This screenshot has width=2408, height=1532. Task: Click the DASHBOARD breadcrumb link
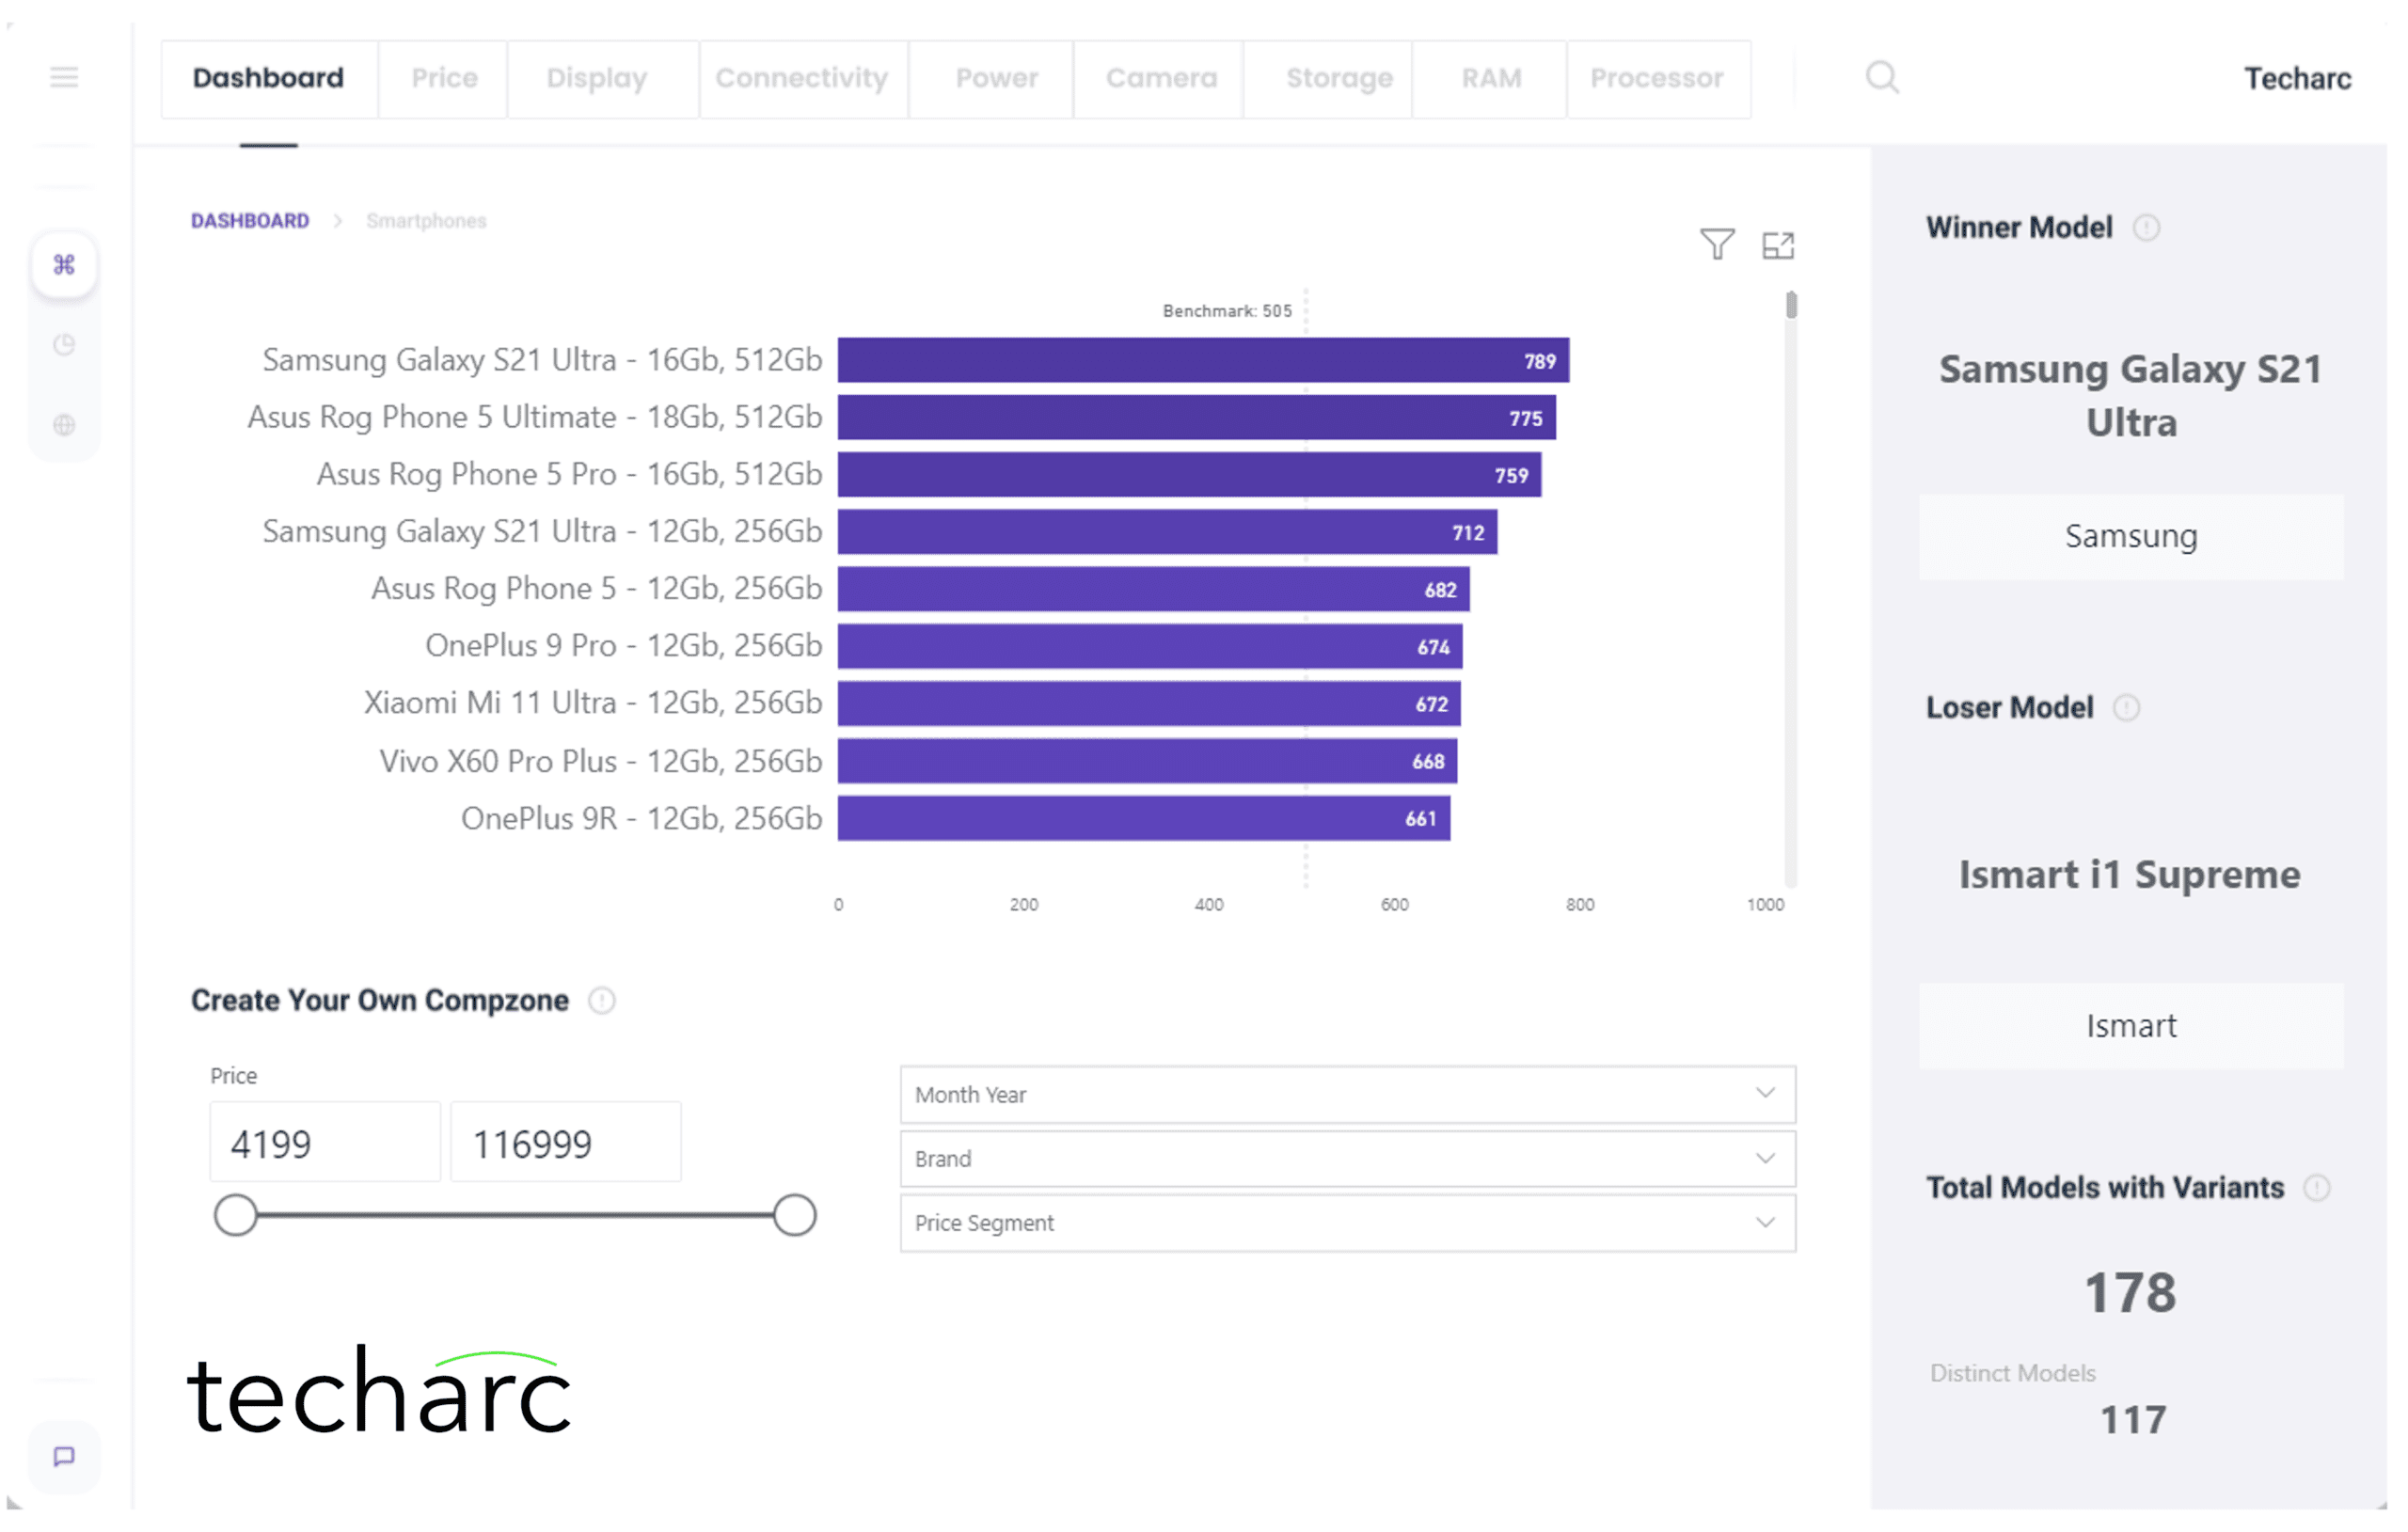point(250,220)
